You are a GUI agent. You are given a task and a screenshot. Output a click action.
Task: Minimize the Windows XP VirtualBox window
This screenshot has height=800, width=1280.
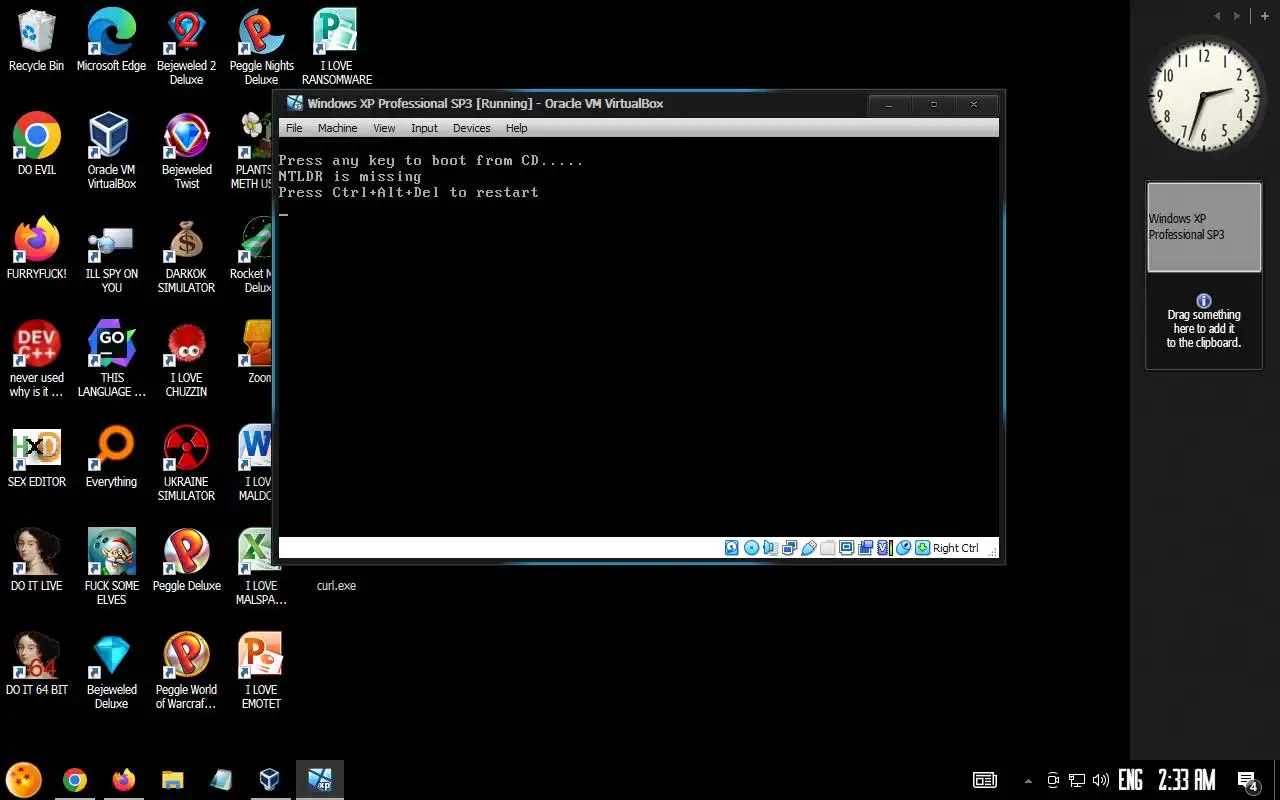pos(888,104)
